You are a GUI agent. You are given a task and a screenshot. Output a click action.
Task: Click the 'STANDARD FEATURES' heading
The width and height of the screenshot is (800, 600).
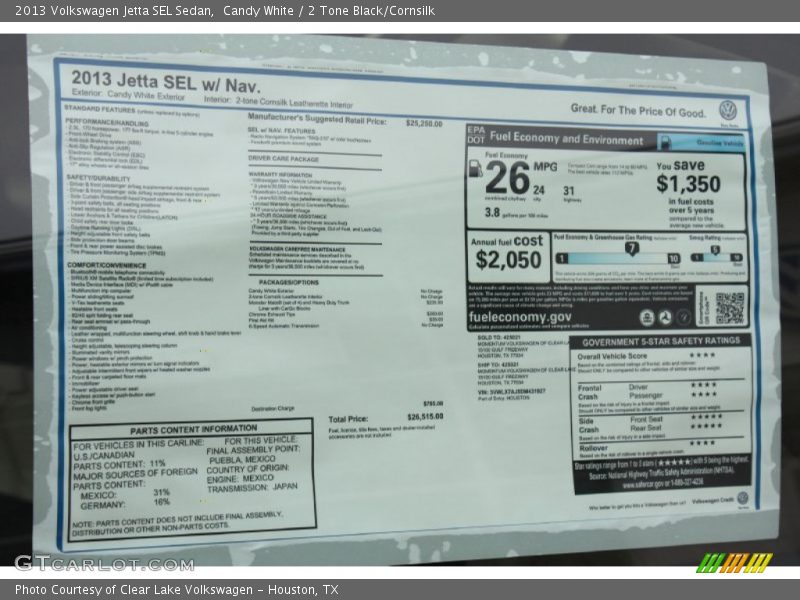coord(100,109)
